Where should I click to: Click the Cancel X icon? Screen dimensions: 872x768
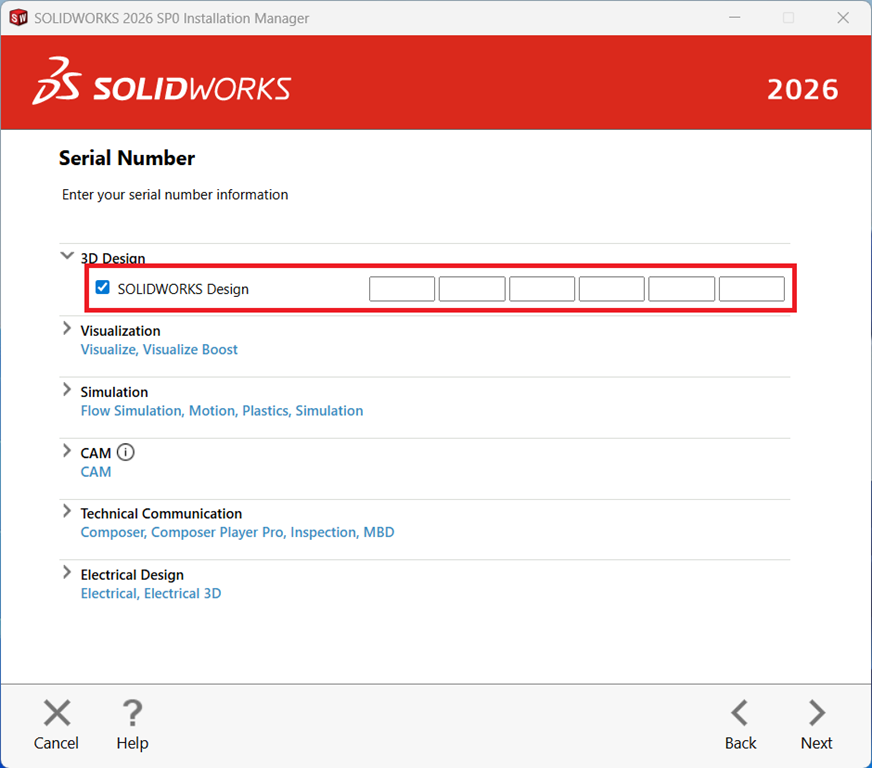click(57, 713)
